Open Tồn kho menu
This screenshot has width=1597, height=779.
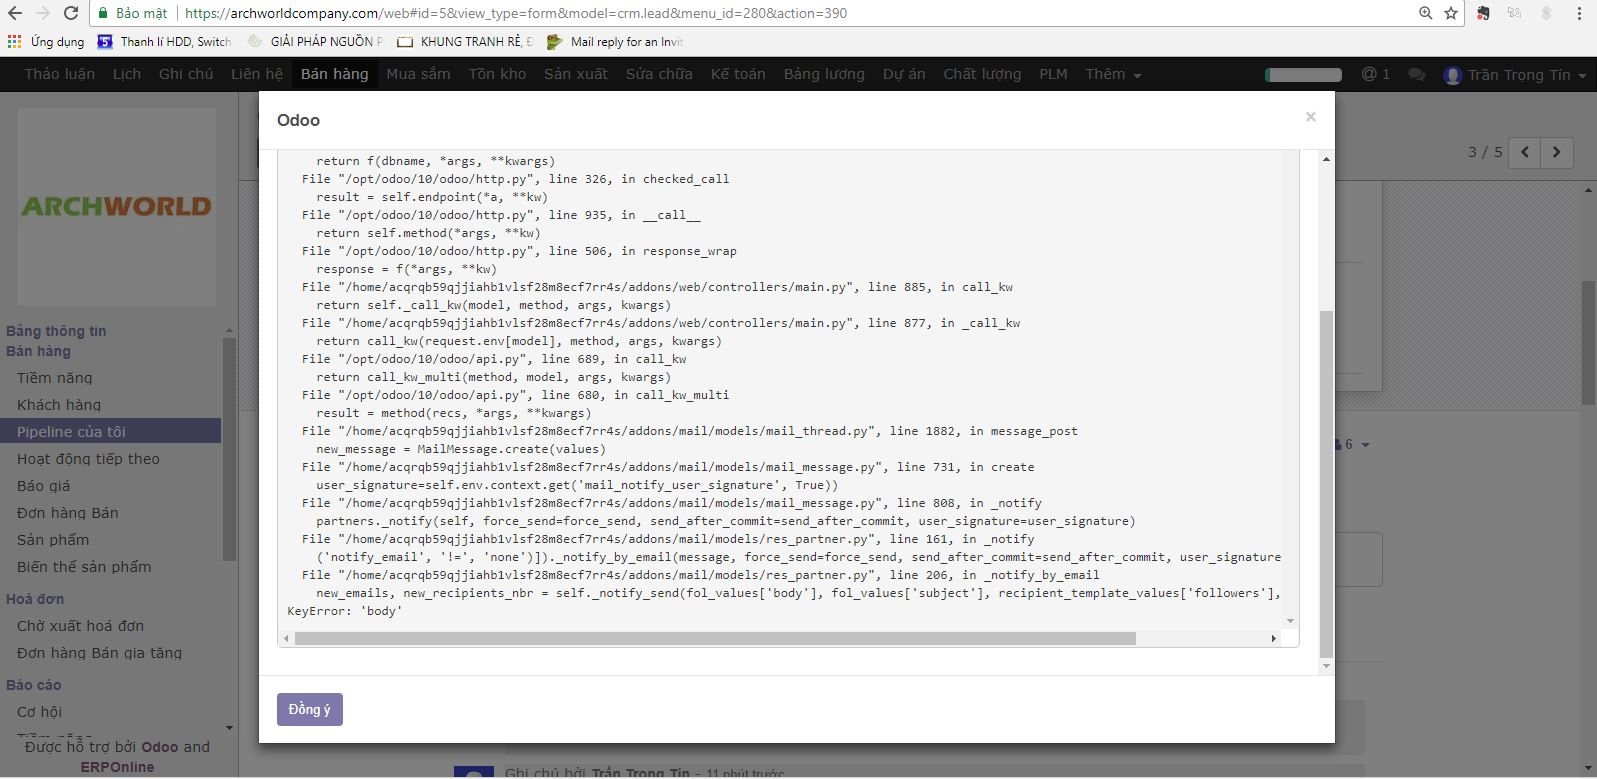point(497,74)
